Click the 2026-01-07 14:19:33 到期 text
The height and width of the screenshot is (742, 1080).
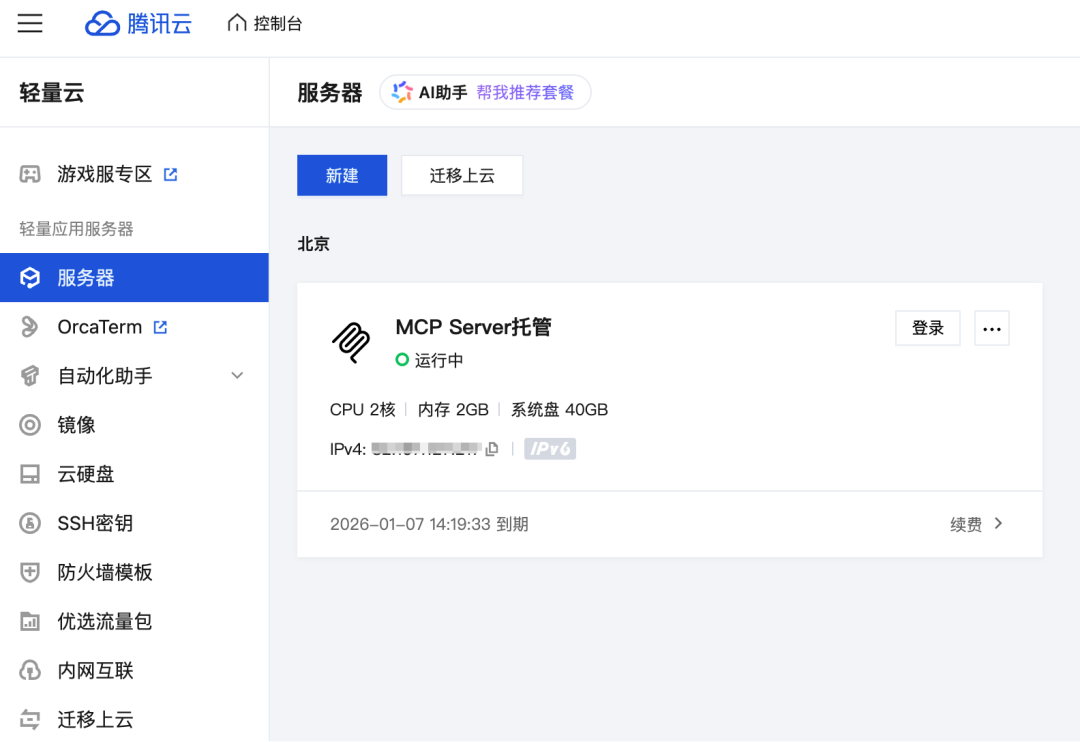coord(429,524)
